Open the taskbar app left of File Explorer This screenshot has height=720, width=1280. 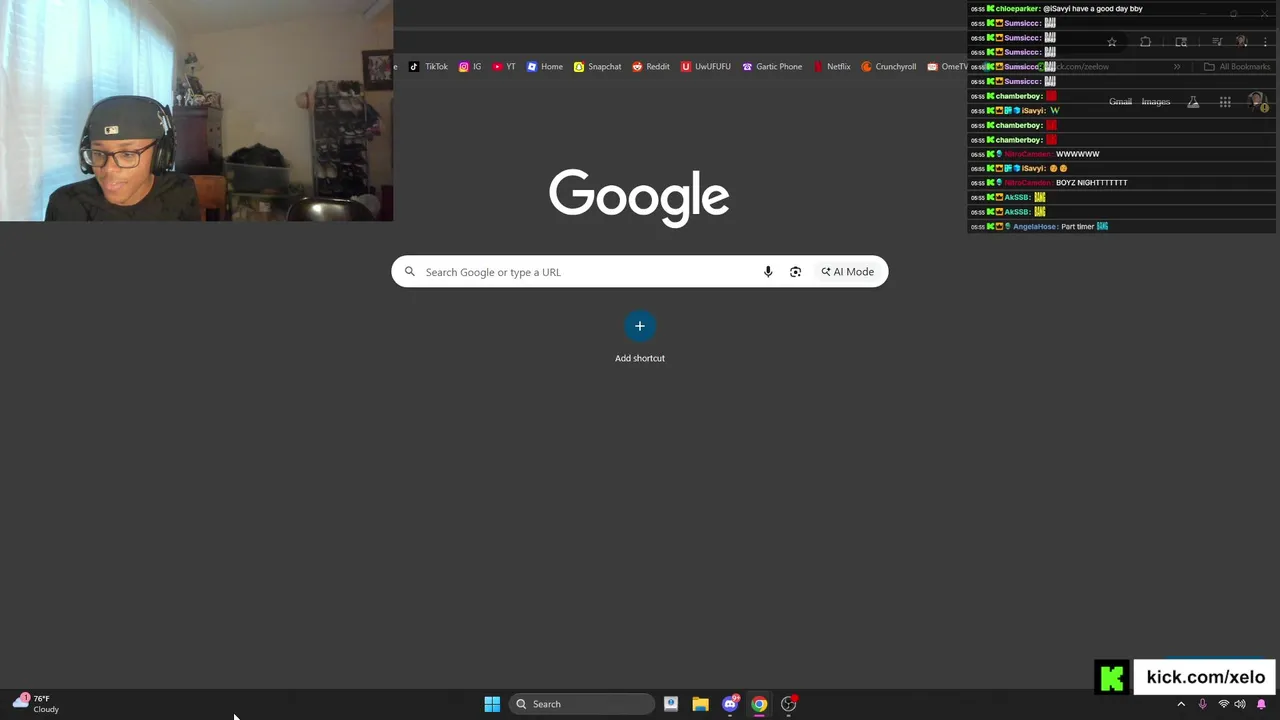point(671,704)
